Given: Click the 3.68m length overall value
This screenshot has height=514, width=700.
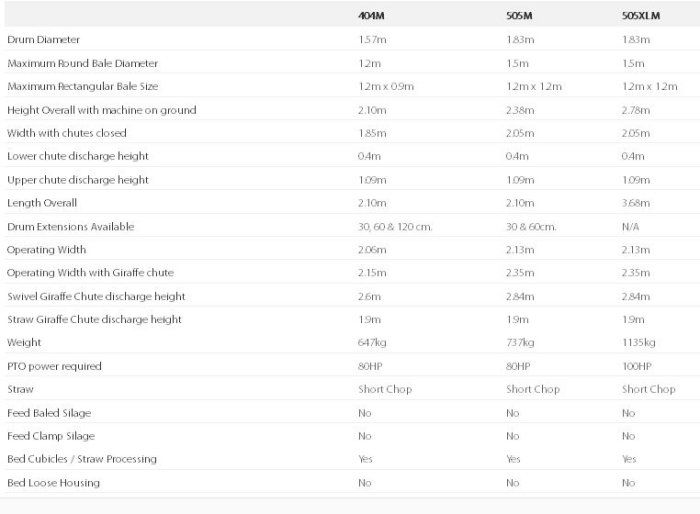Looking at the screenshot, I should pyautogui.click(x=635, y=203).
